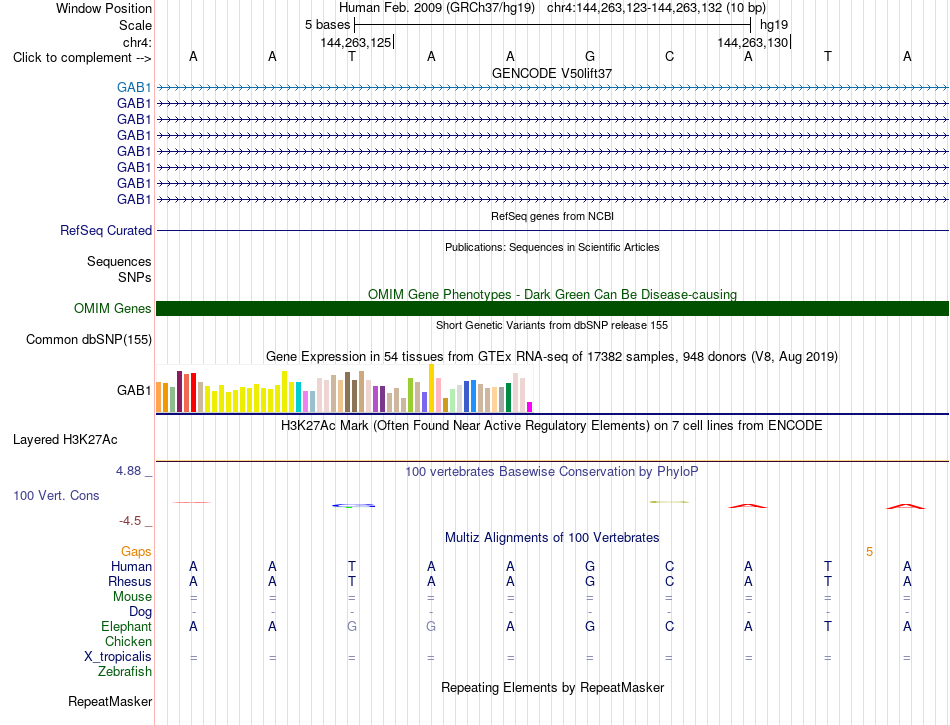
Task: Click the olive PhyloP conservation mark
Action: pos(669,502)
